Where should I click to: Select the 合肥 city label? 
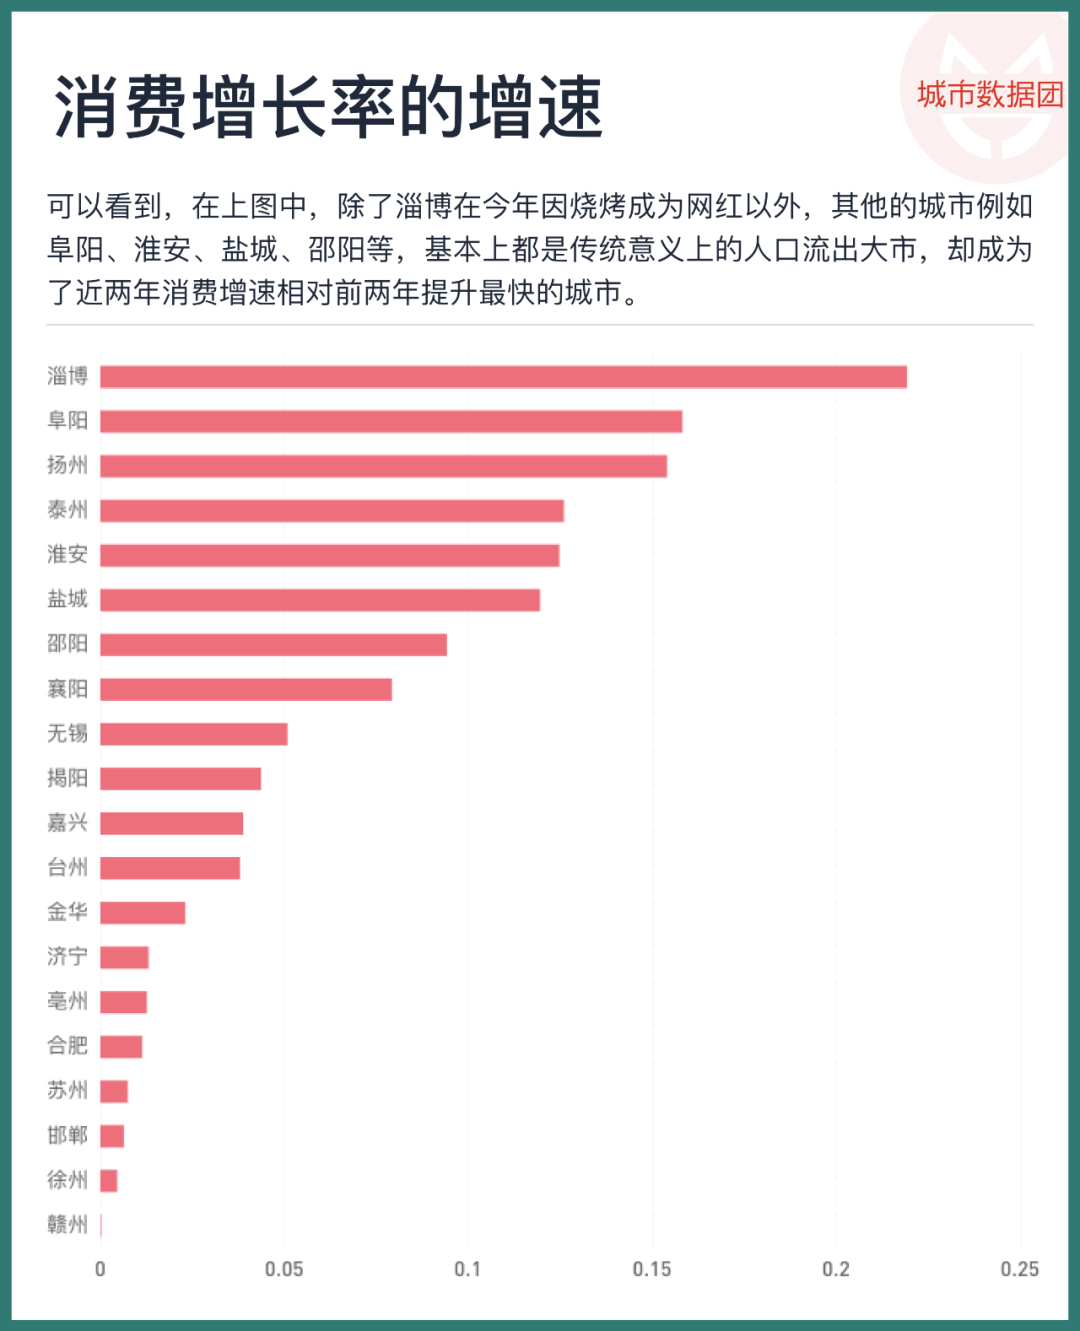(67, 1046)
